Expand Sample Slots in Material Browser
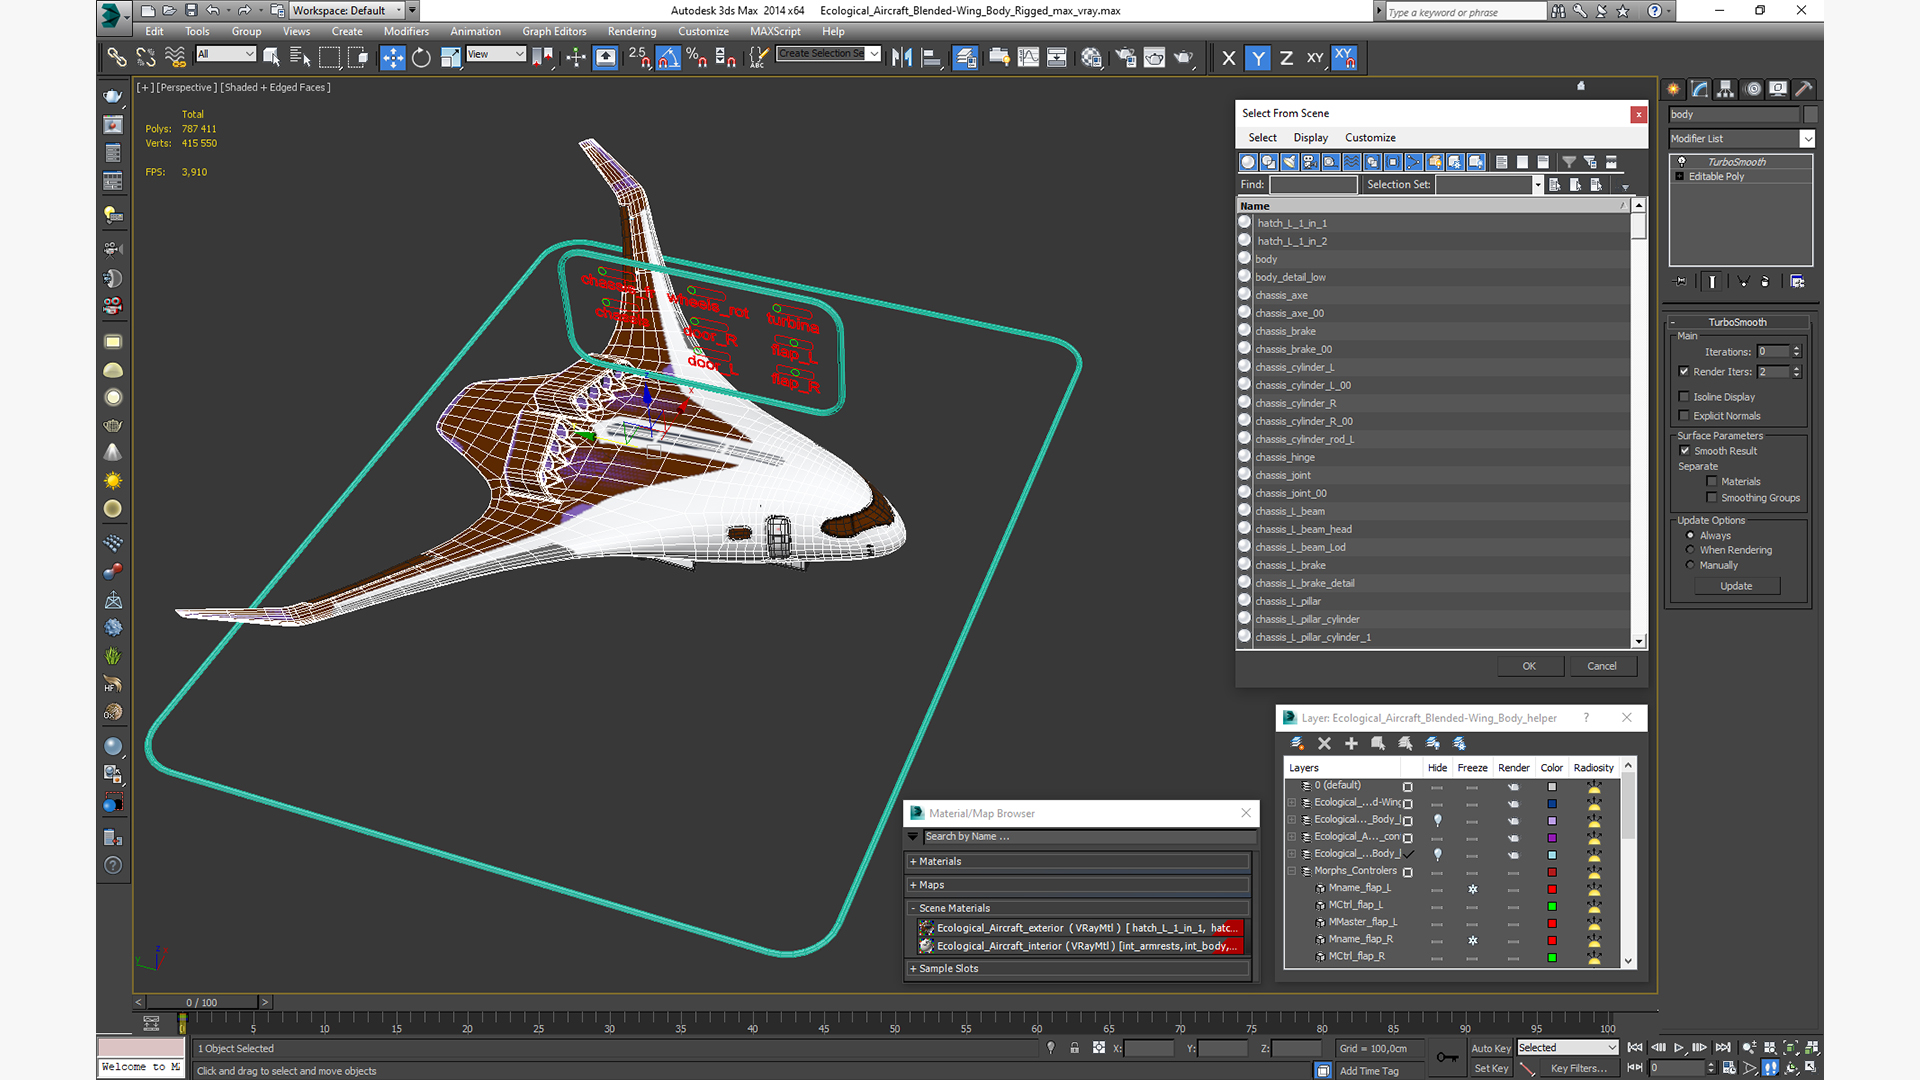The height and width of the screenshot is (1080, 1920). 913,969
